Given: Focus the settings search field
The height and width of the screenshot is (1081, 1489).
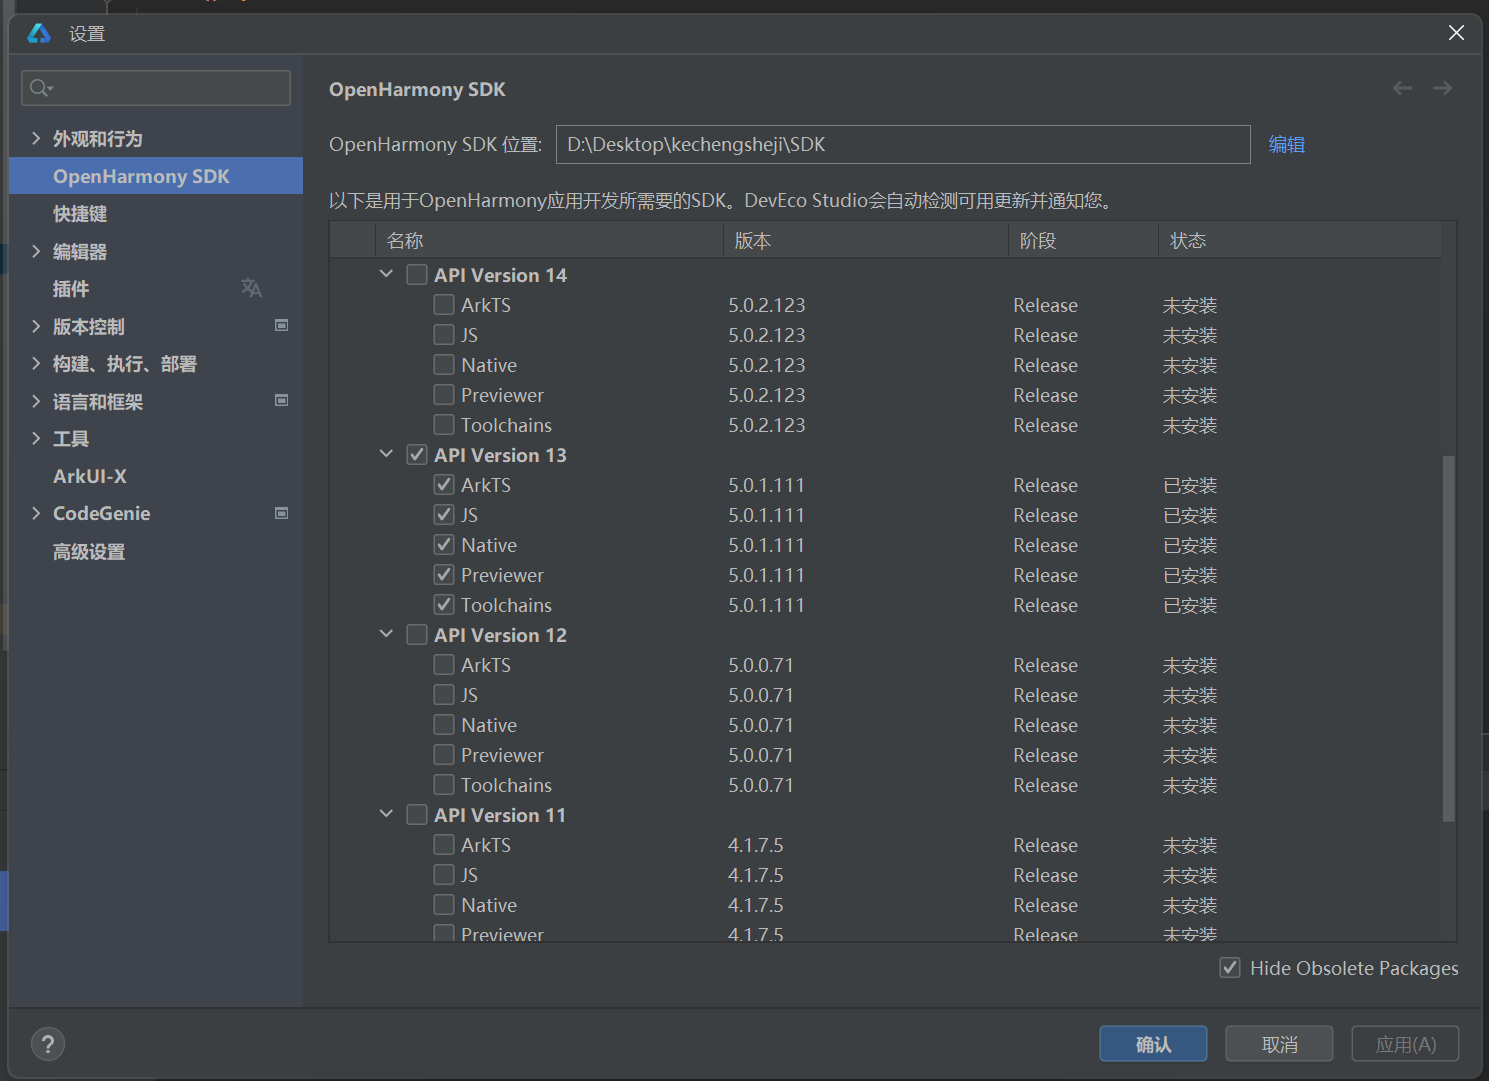Looking at the screenshot, I should click(156, 88).
